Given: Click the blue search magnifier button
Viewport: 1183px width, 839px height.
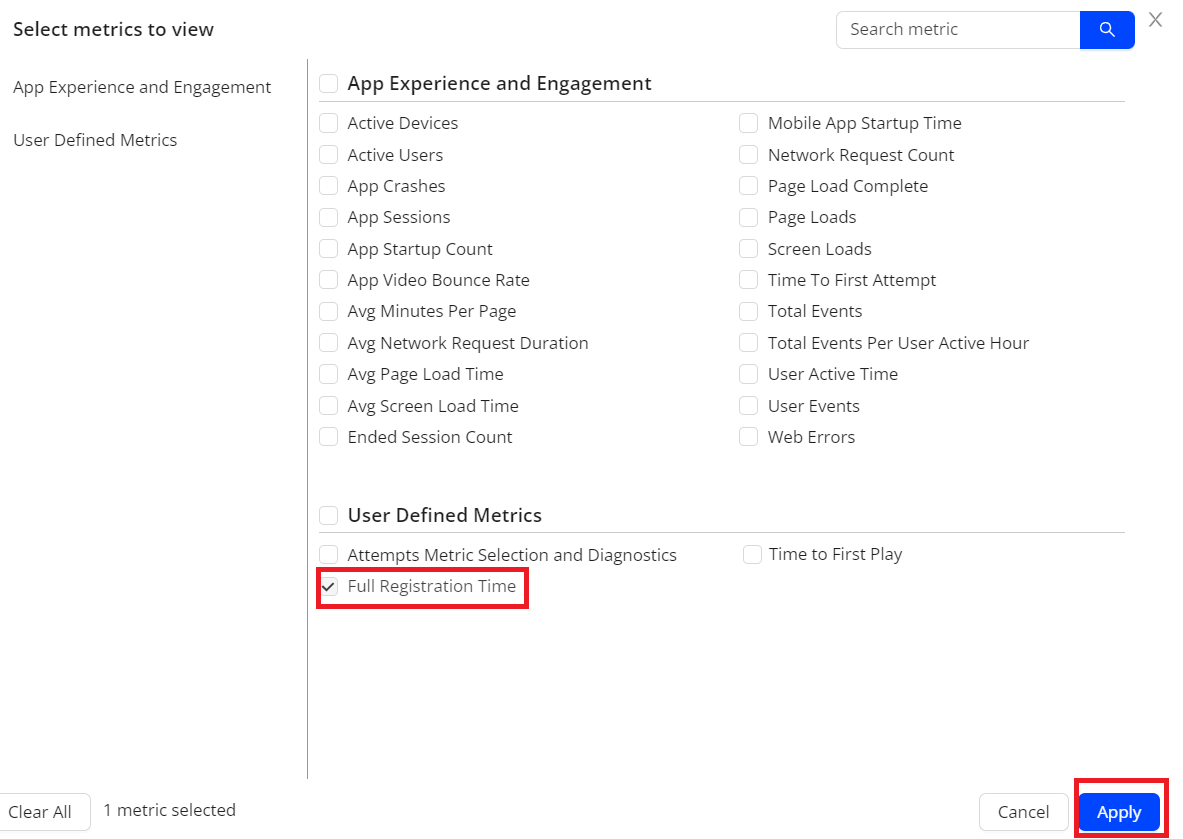Looking at the screenshot, I should click(1107, 29).
